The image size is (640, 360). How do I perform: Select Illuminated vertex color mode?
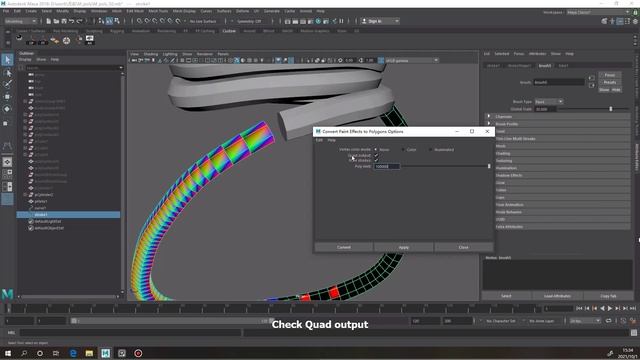(431, 150)
